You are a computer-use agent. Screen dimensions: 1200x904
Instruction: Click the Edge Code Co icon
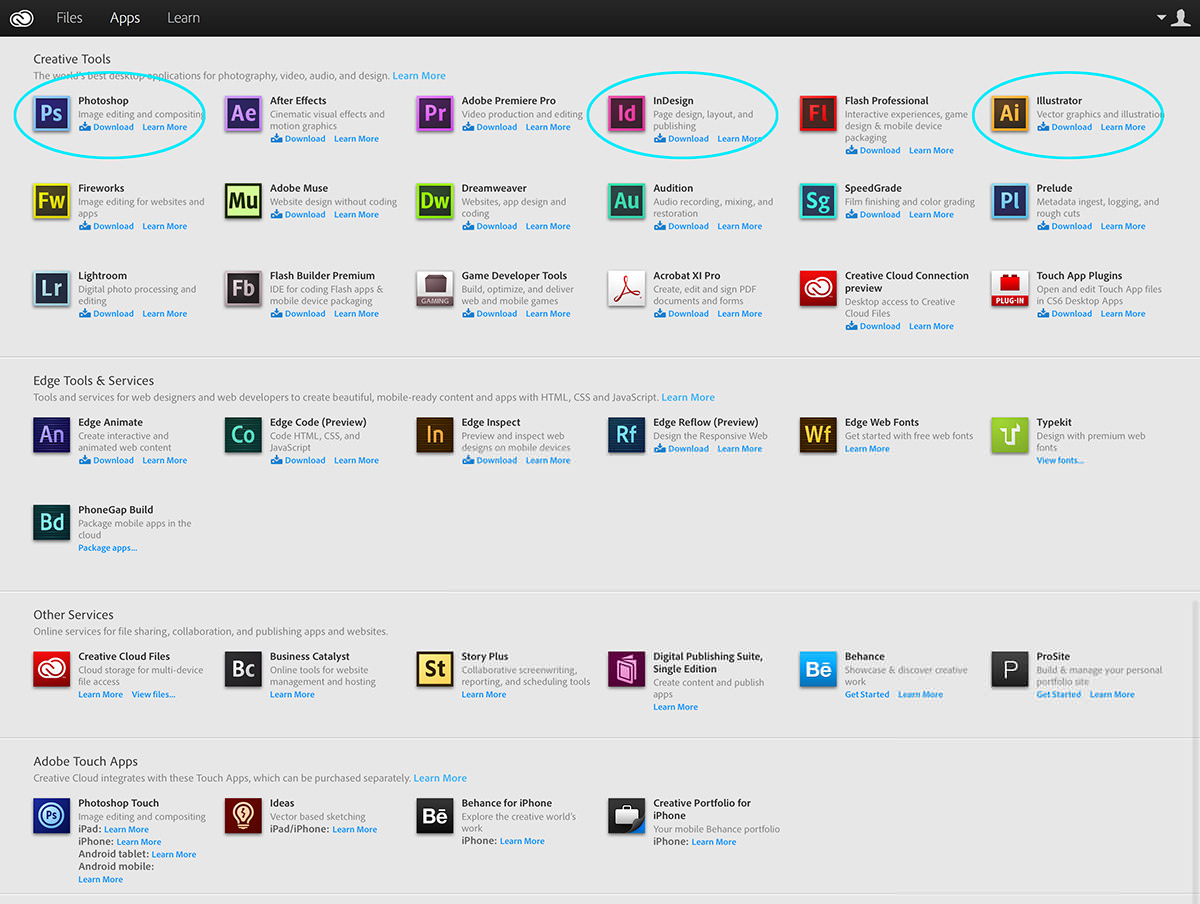click(243, 435)
